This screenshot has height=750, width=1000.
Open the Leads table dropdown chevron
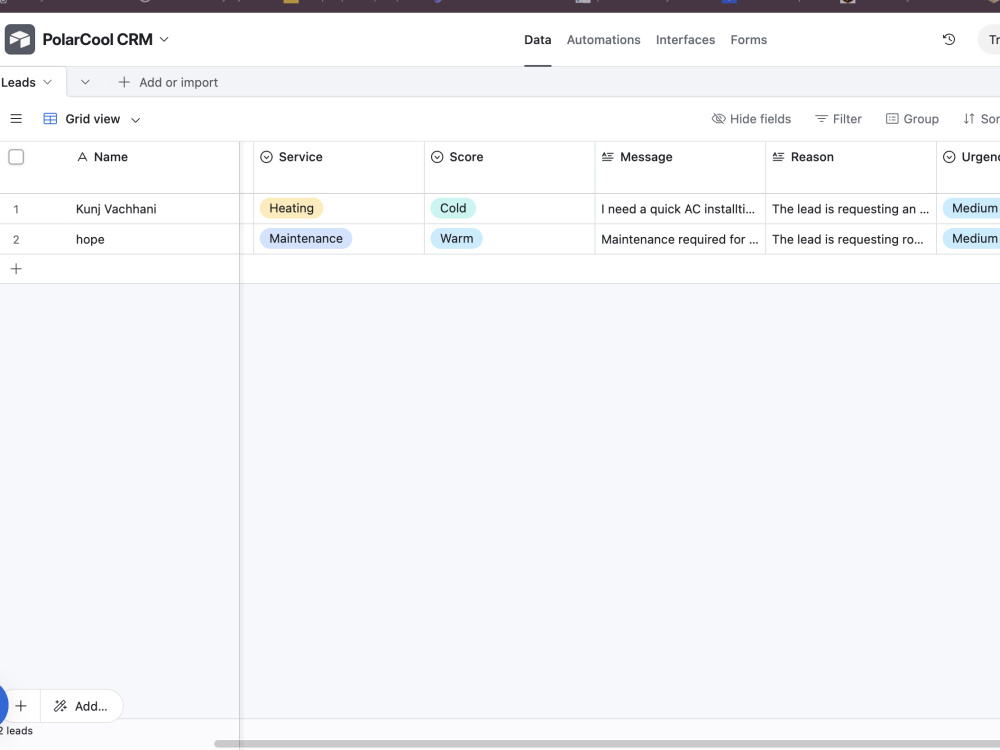click(x=47, y=82)
